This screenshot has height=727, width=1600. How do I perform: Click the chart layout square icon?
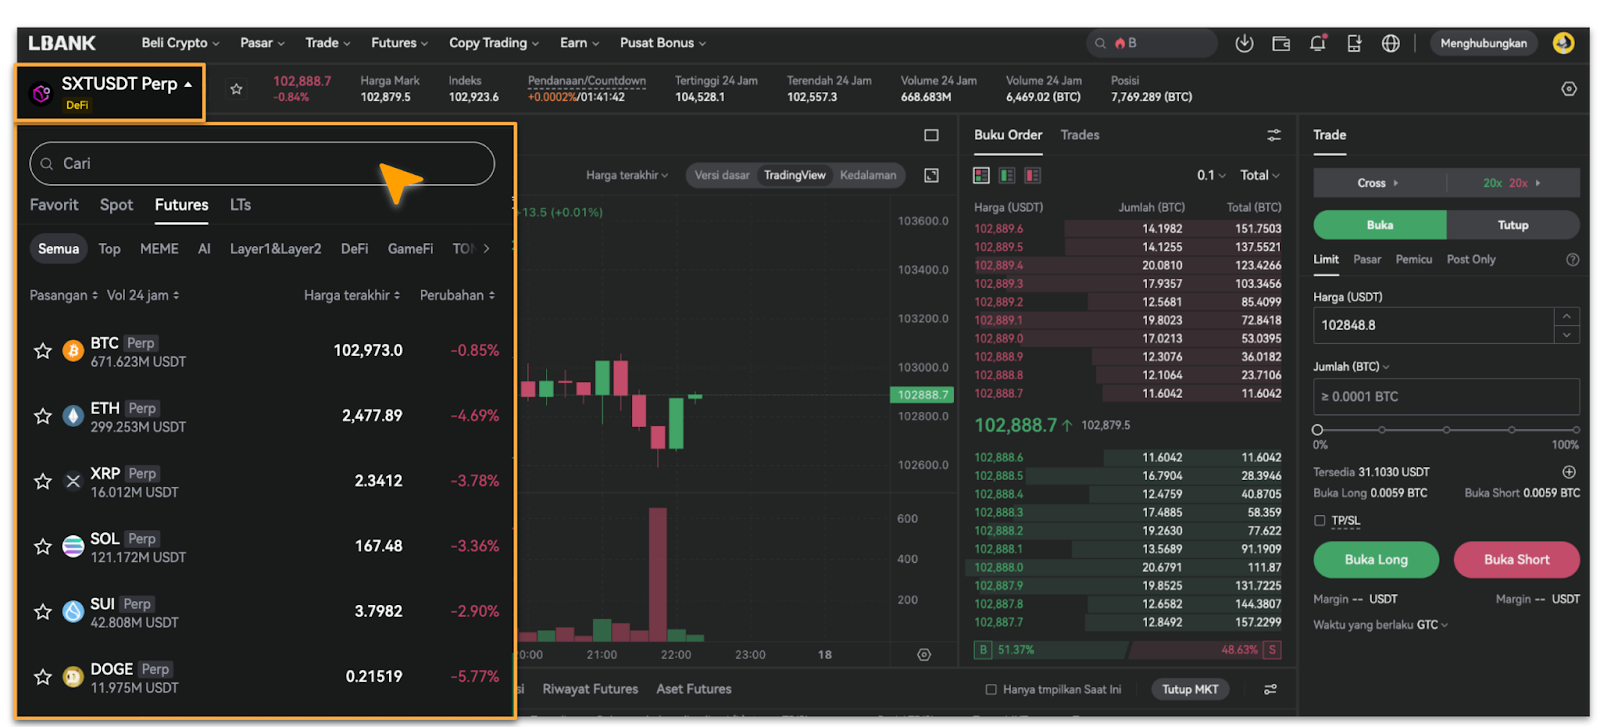(x=931, y=135)
